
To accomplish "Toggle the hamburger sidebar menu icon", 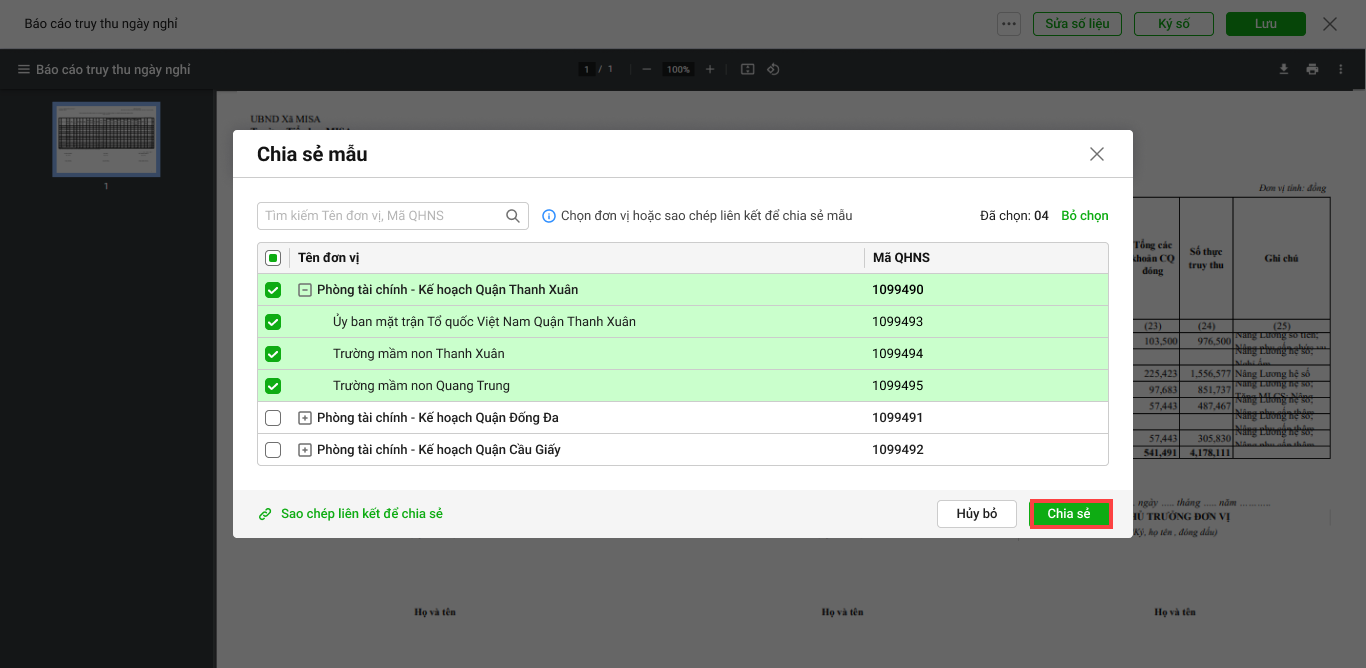I will coord(23,70).
